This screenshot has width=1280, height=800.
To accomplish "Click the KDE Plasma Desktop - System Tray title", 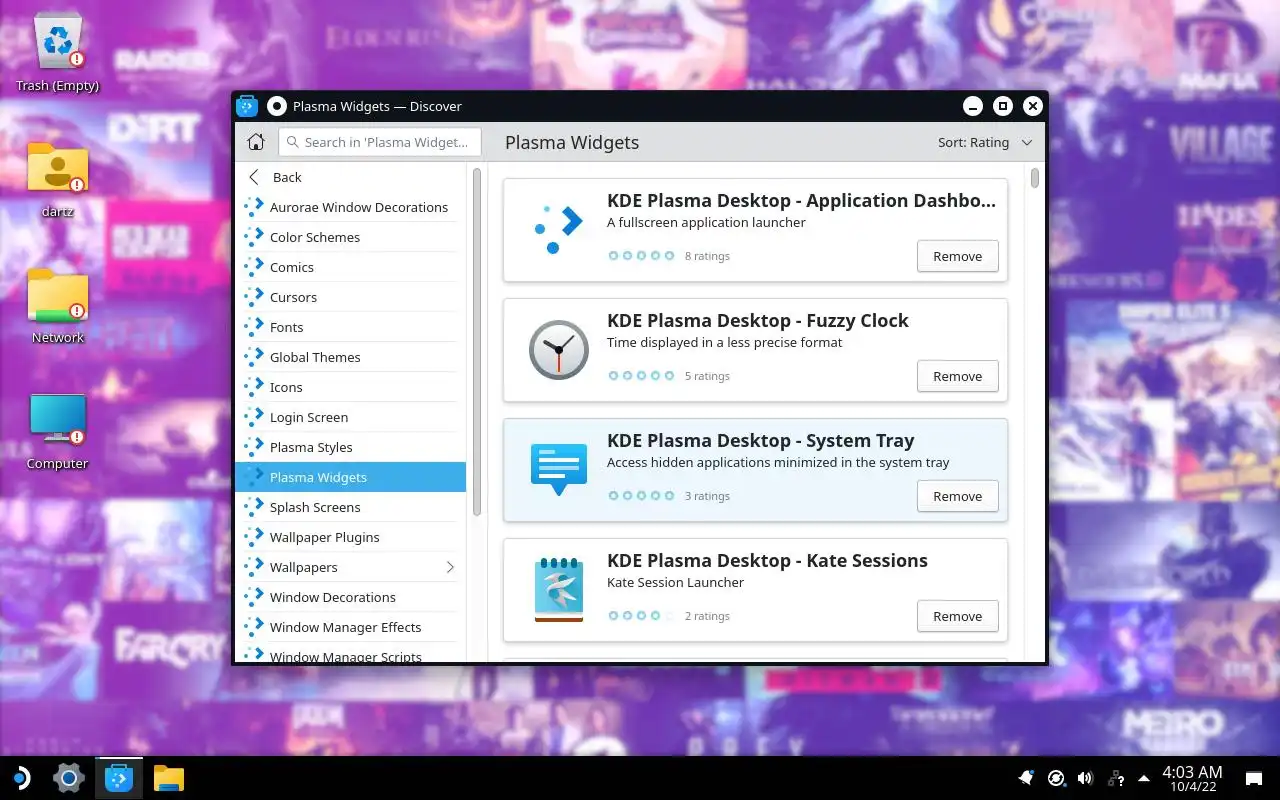I will tap(760, 440).
